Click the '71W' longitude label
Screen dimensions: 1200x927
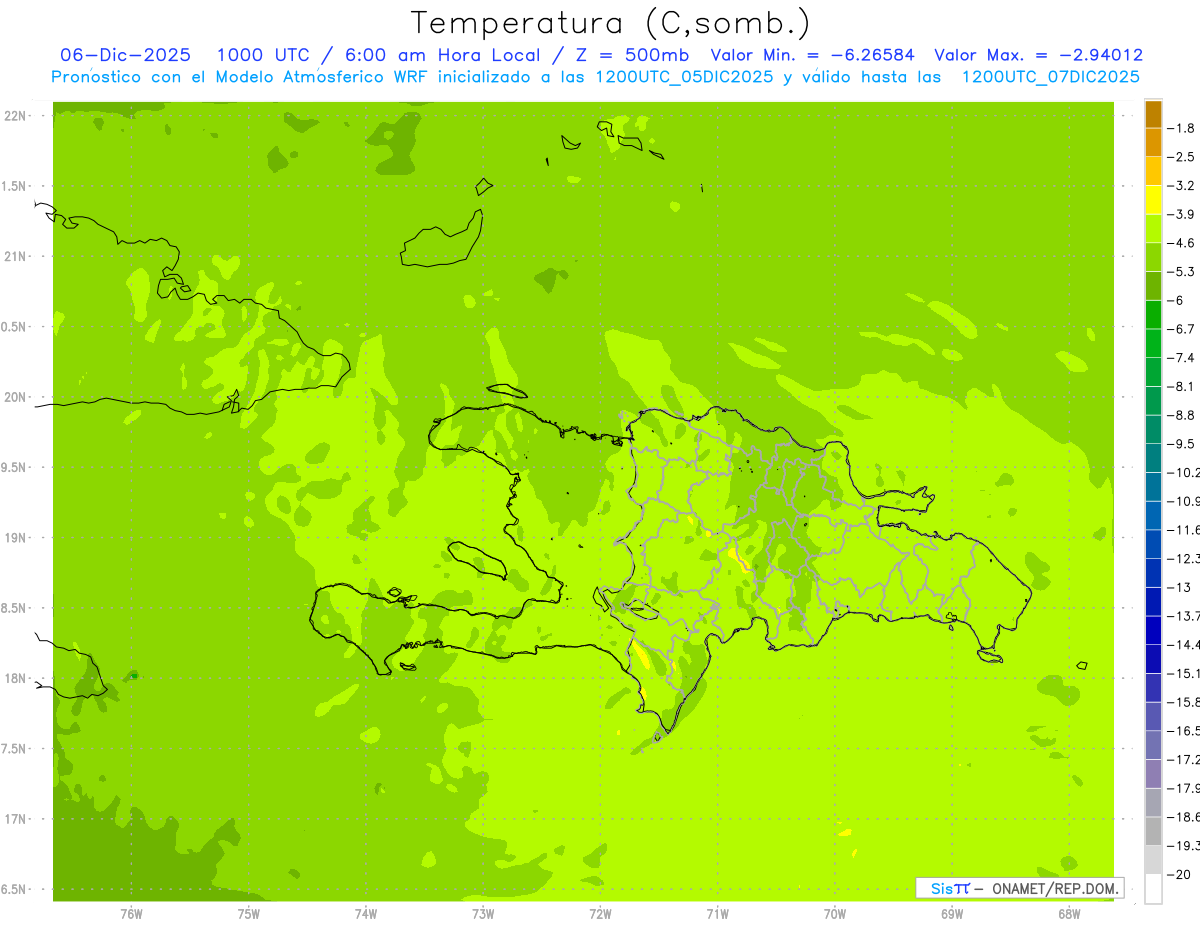[717, 914]
